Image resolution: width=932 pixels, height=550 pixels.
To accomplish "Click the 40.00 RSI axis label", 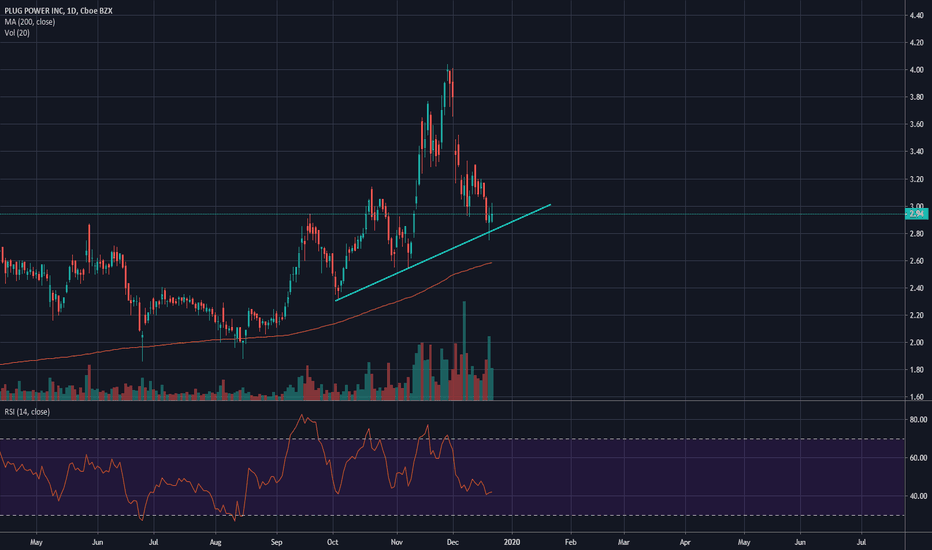I will click(918, 496).
